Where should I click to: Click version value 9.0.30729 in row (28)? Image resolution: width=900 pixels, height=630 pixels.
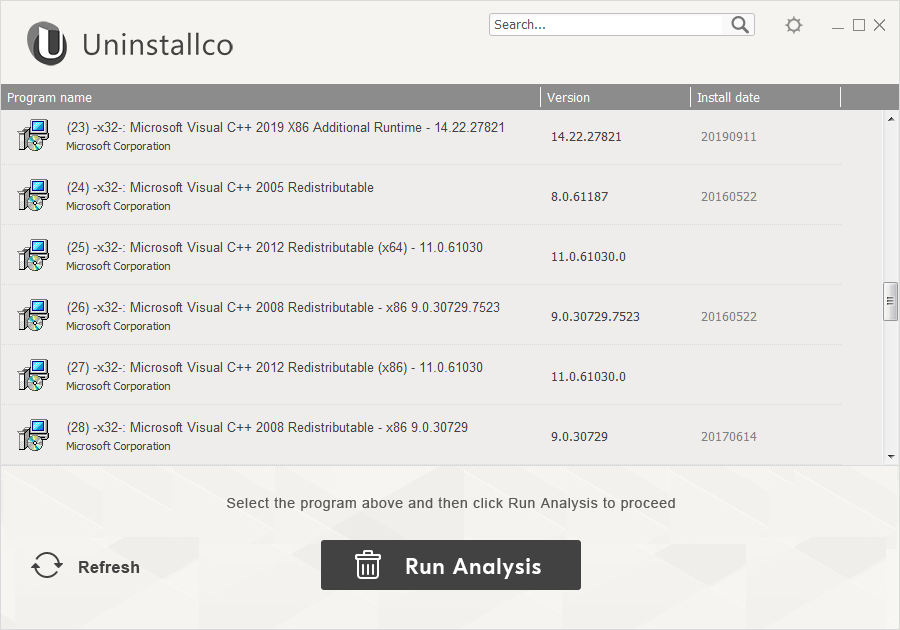coord(579,437)
